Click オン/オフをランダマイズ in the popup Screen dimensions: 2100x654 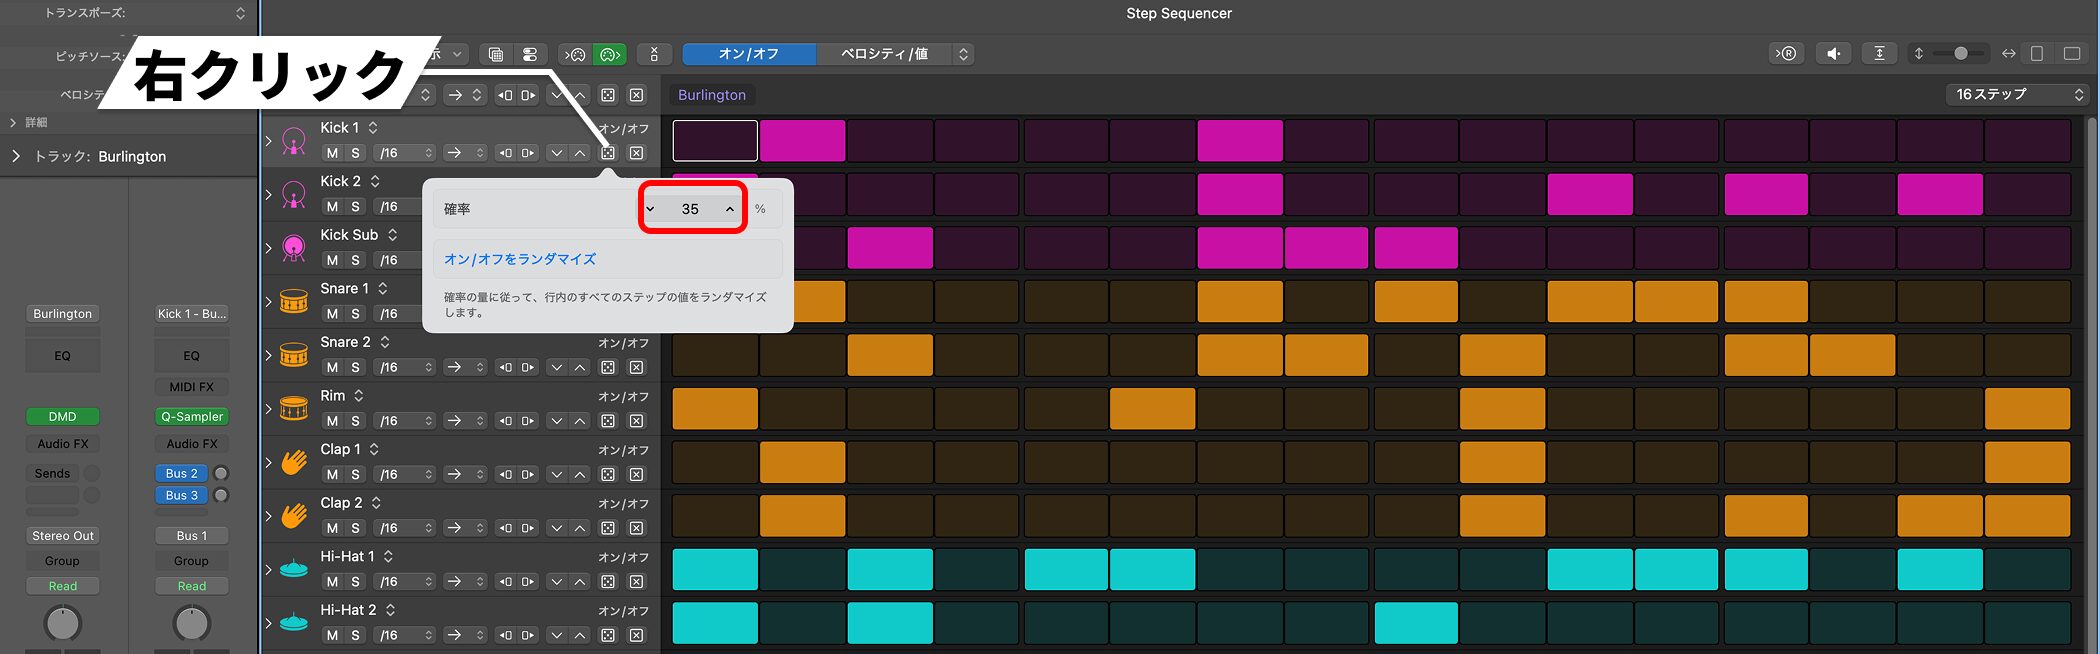[520, 259]
